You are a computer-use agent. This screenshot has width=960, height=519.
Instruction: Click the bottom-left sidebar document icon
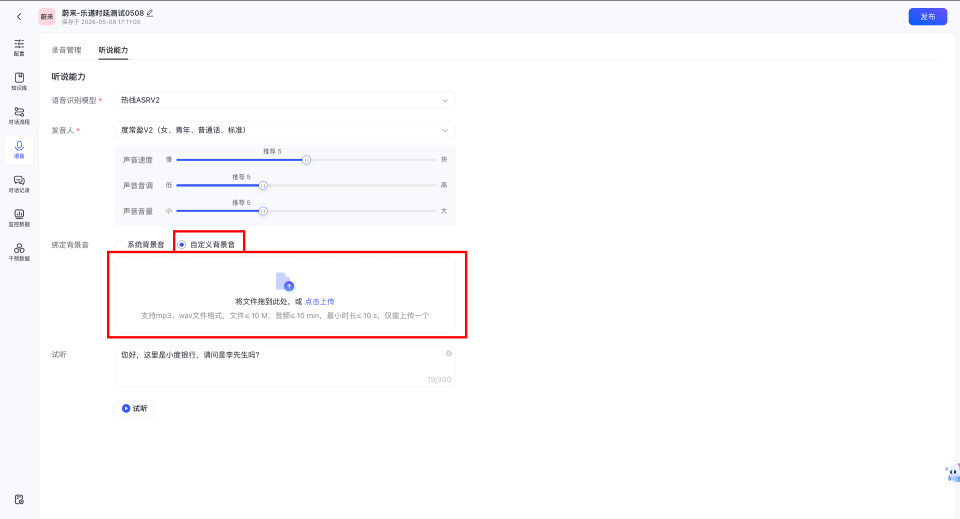click(x=19, y=499)
